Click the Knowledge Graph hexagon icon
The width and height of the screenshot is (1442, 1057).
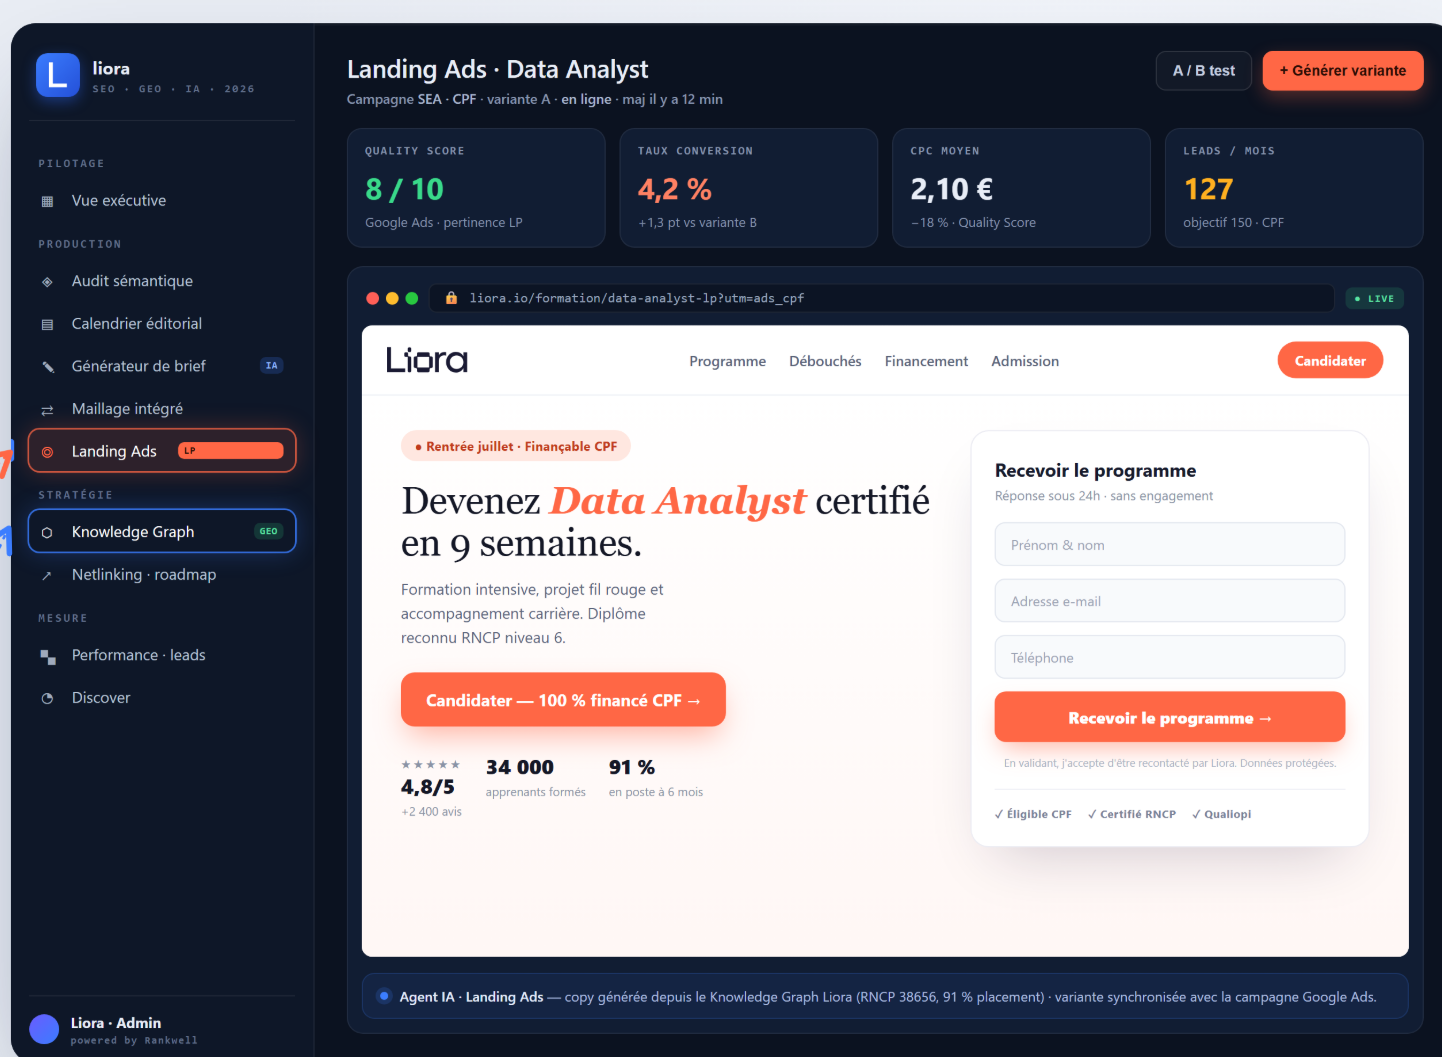tap(47, 533)
